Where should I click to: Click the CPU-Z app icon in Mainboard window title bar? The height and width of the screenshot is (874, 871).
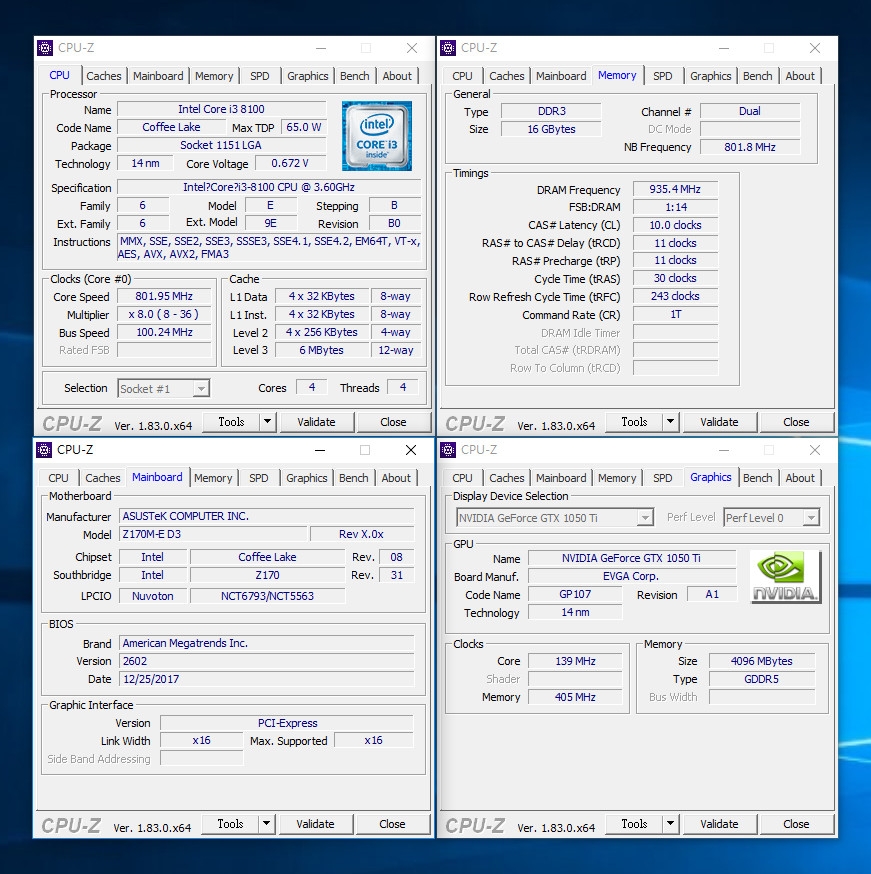[x=44, y=450]
